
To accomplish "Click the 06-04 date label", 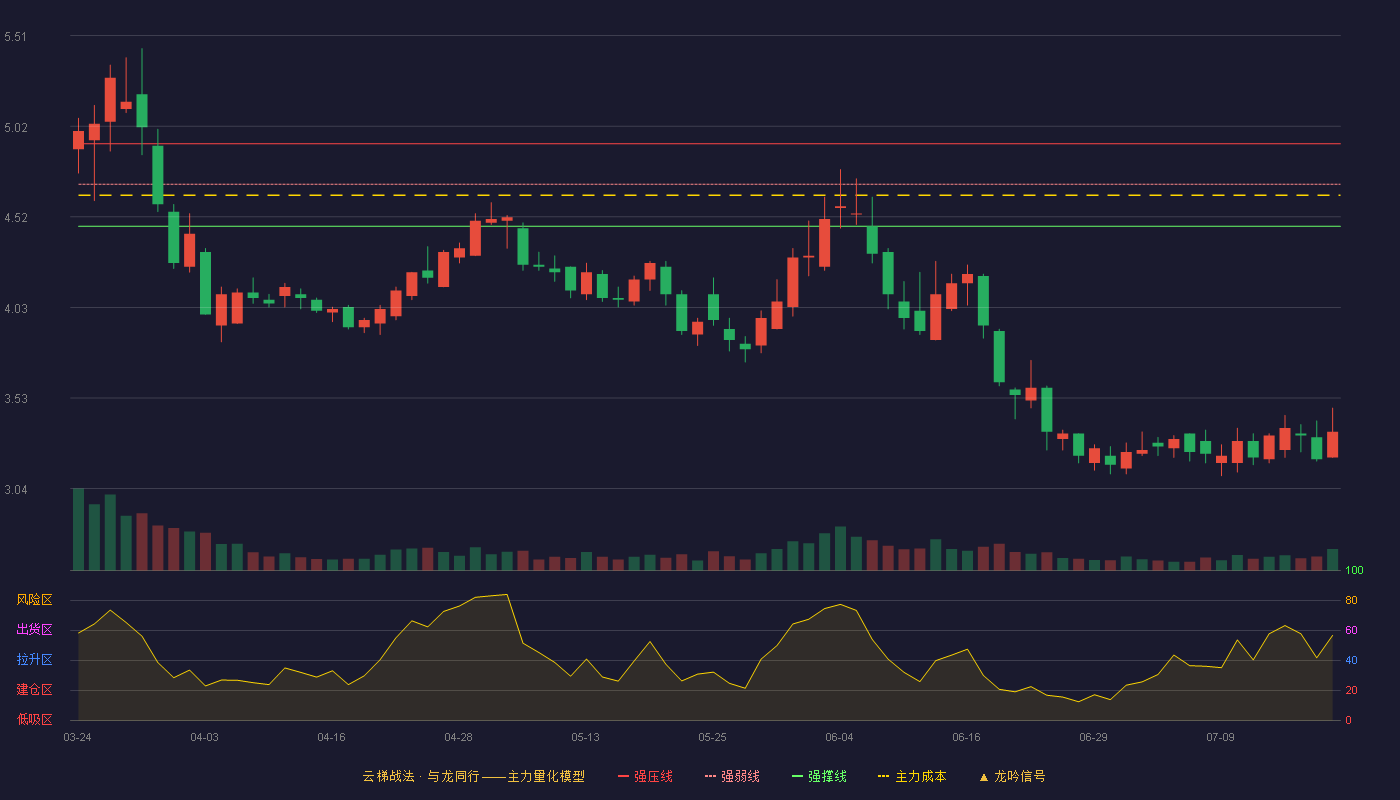I will (839, 737).
